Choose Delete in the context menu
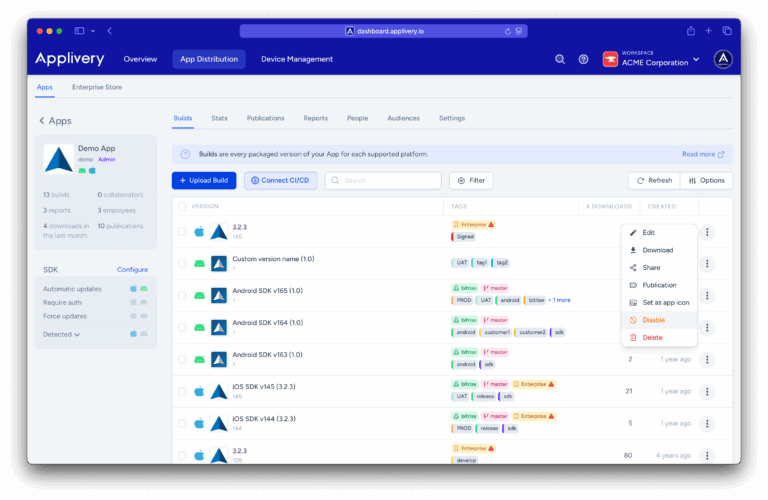This screenshot has width=768, height=500. tap(659, 337)
